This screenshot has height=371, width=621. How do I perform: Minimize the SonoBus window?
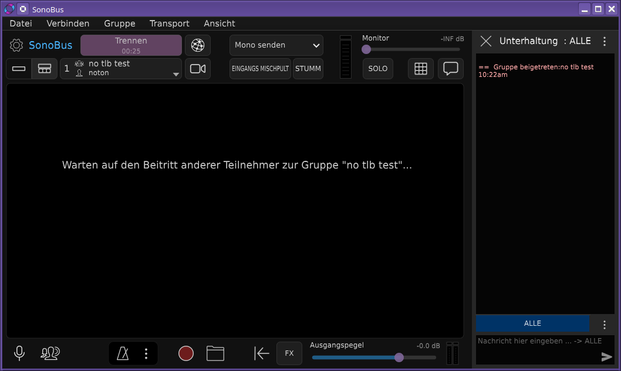(x=585, y=9)
